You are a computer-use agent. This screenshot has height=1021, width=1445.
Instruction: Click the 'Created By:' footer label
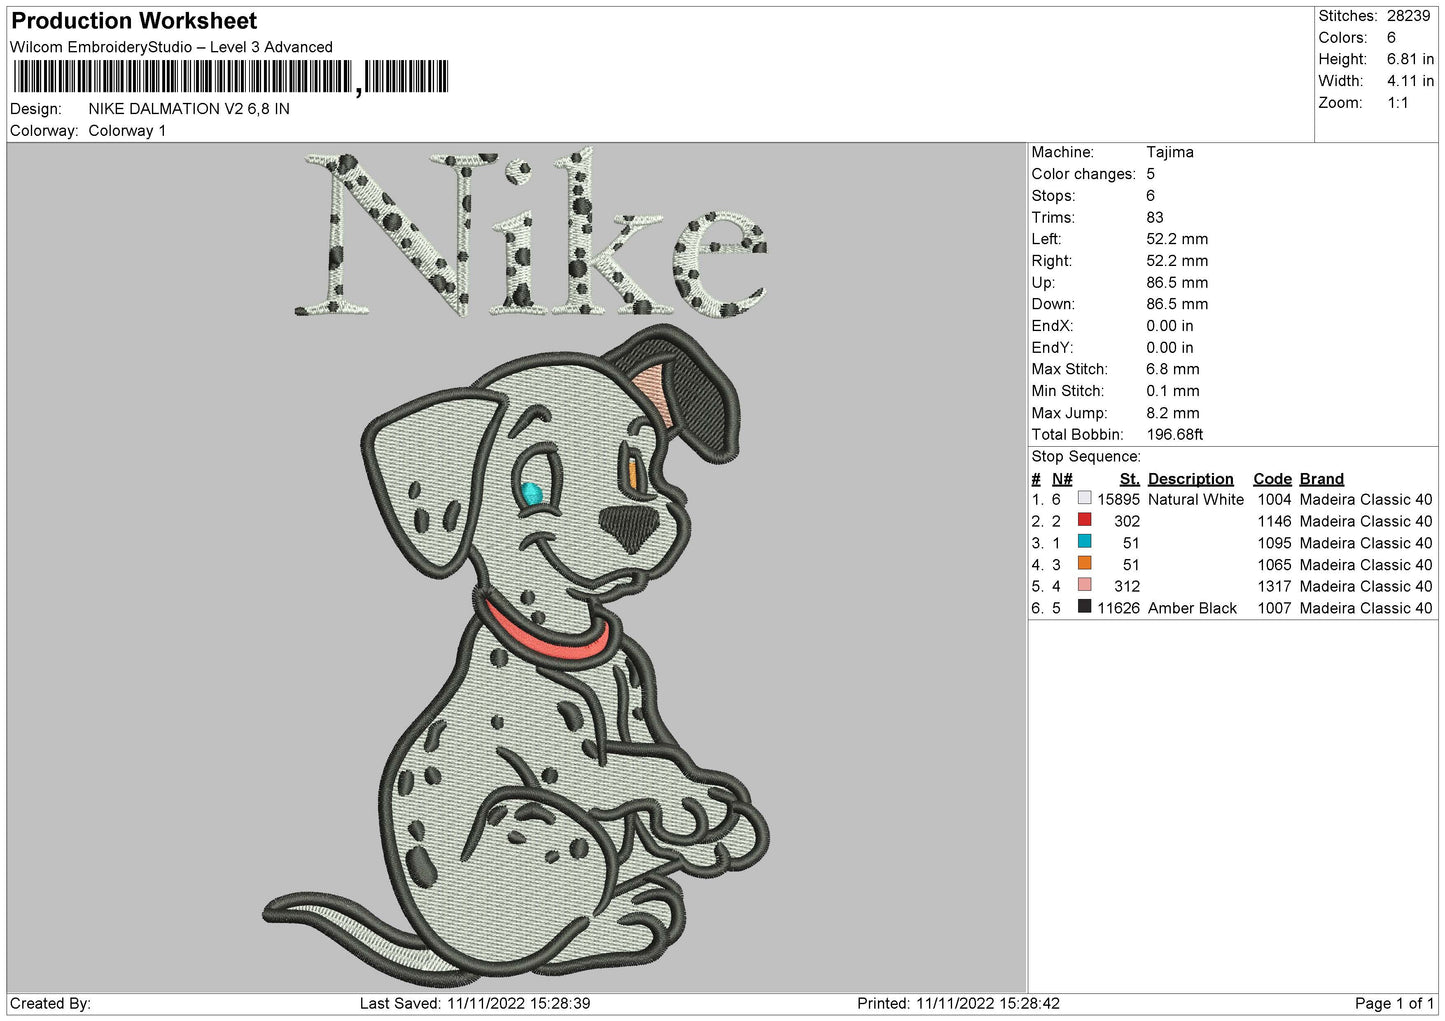pyautogui.click(x=50, y=1003)
